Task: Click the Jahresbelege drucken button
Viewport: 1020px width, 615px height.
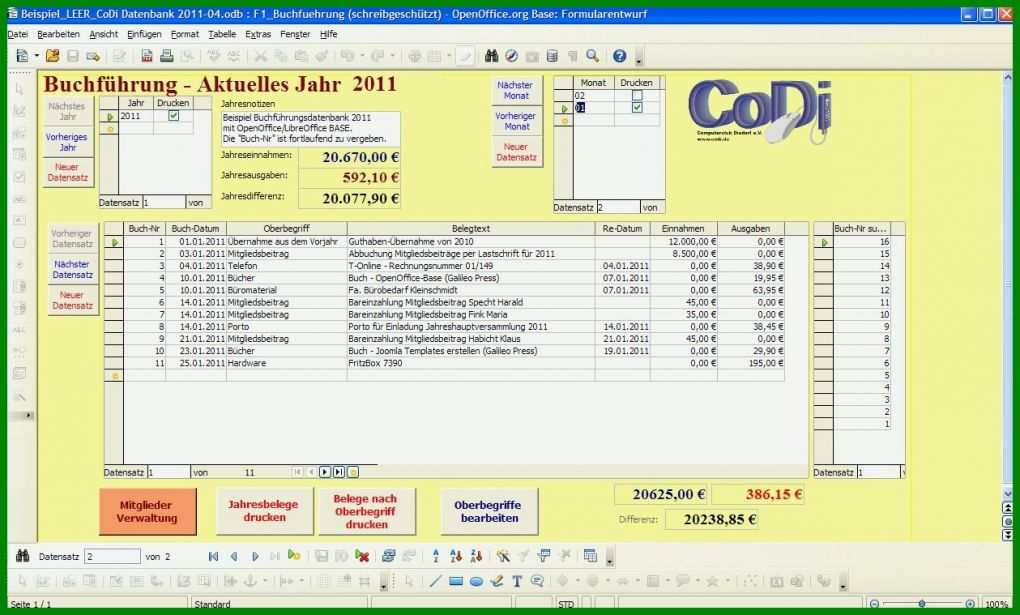Action: tap(263, 511)
